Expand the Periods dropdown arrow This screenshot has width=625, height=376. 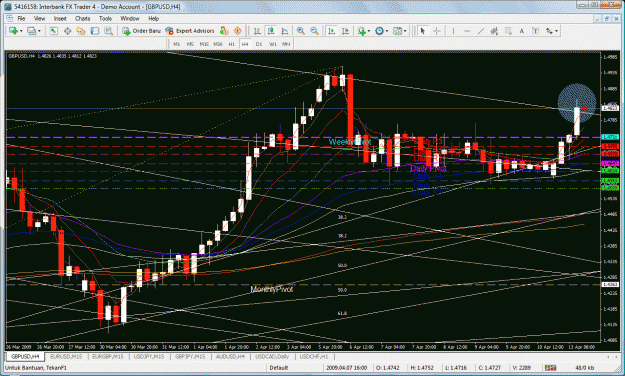387,31
